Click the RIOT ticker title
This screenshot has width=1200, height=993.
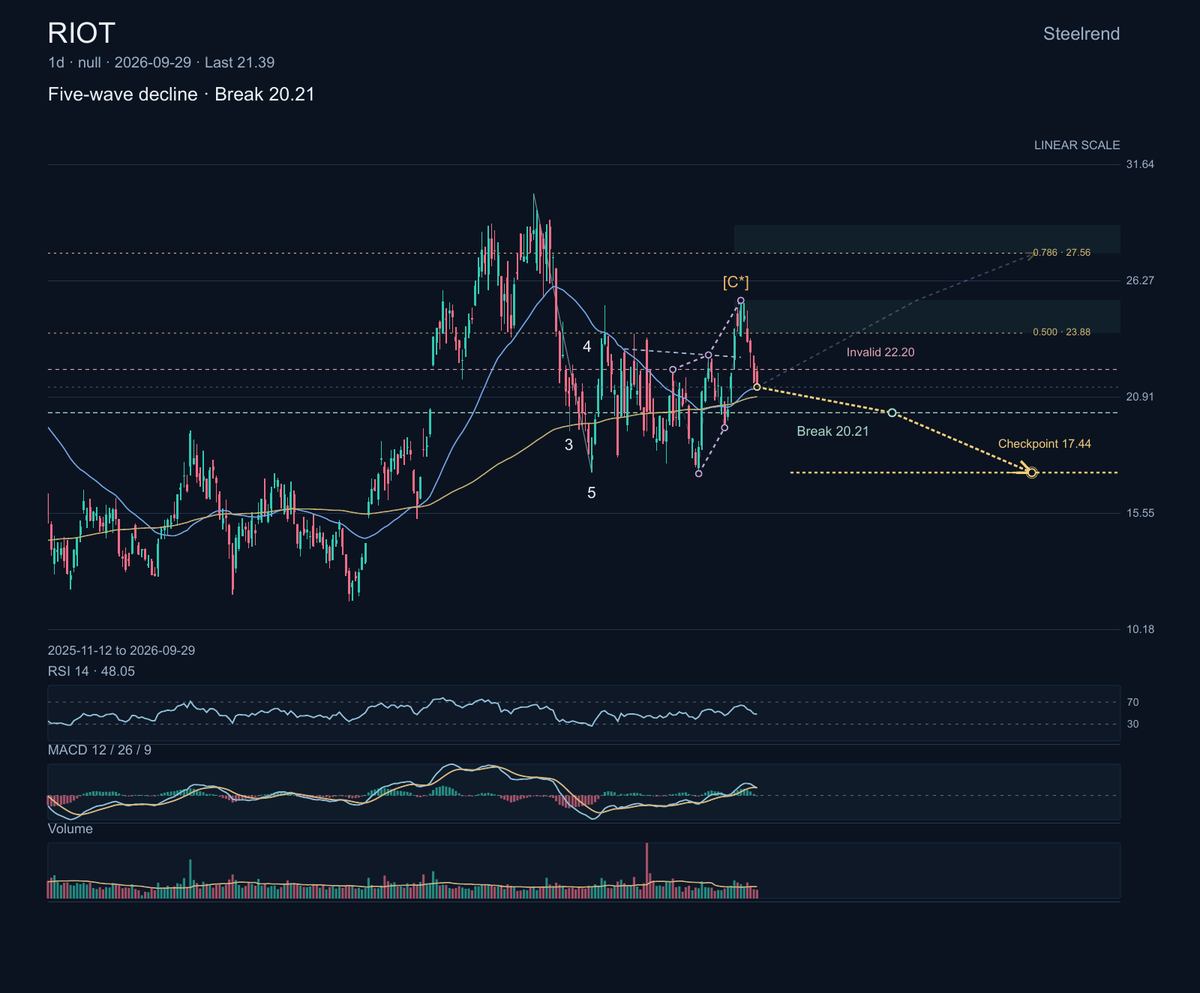click(x=81, y=33)
